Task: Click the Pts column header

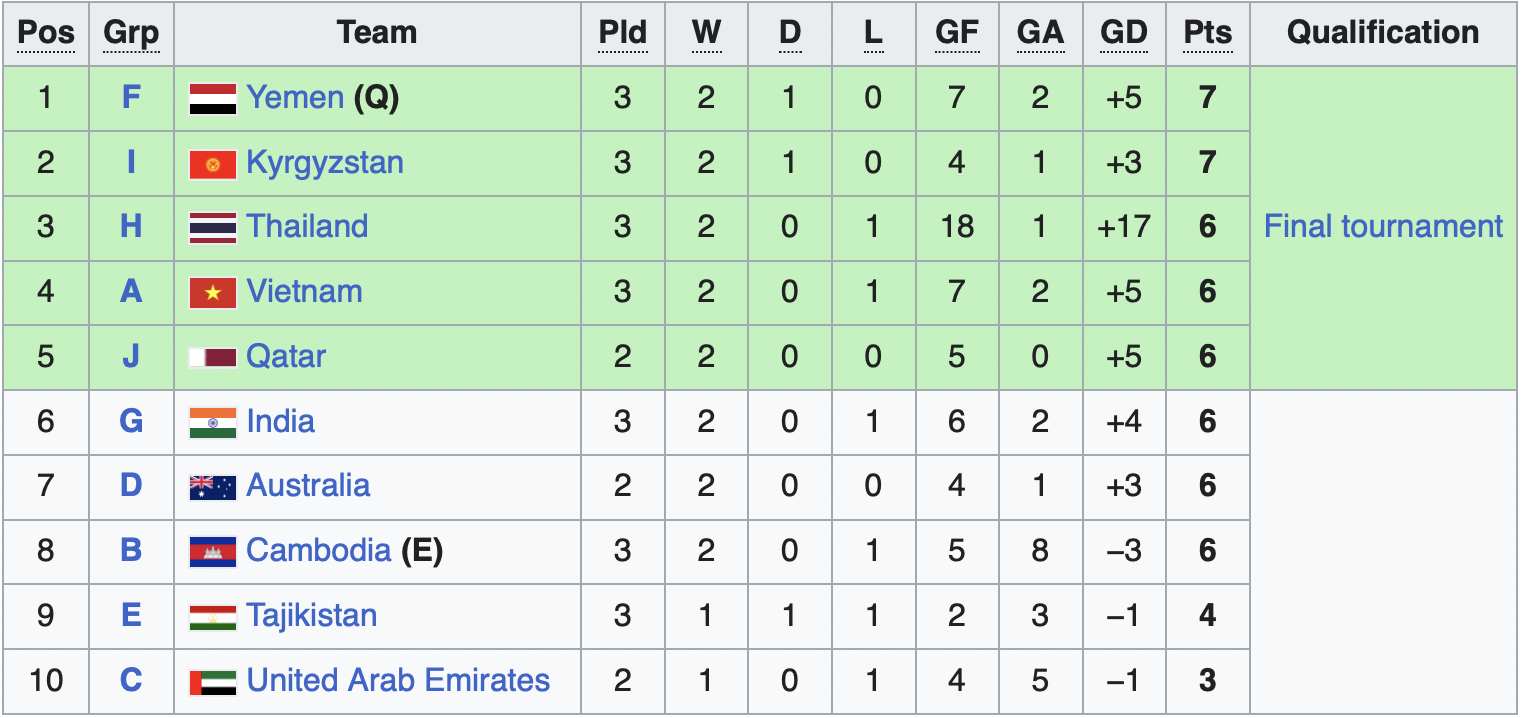Action: click(x=1207, y=33)
